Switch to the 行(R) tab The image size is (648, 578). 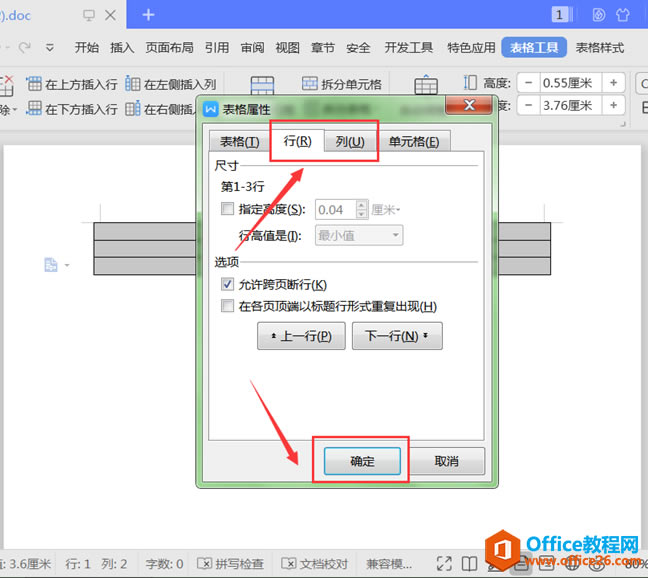[x=297, y=141]
